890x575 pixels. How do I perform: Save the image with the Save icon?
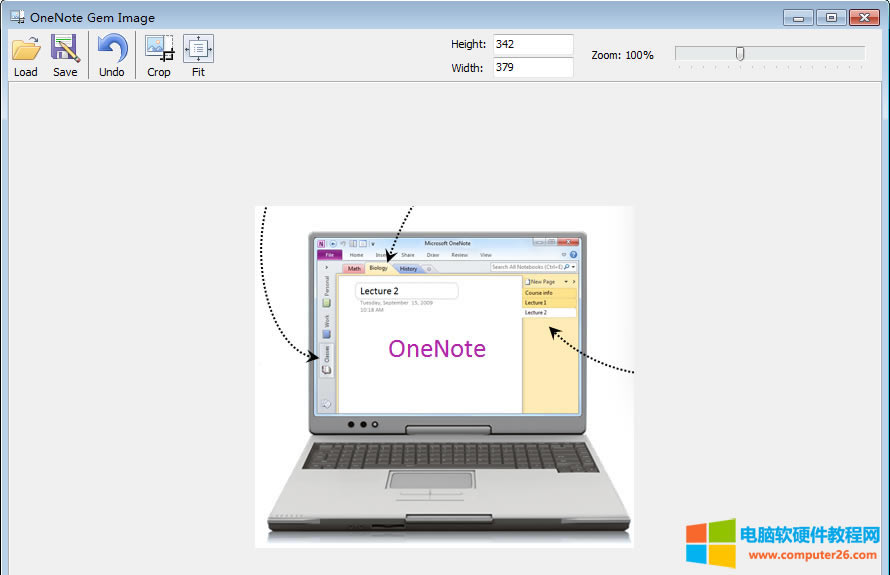coord(65,49)
